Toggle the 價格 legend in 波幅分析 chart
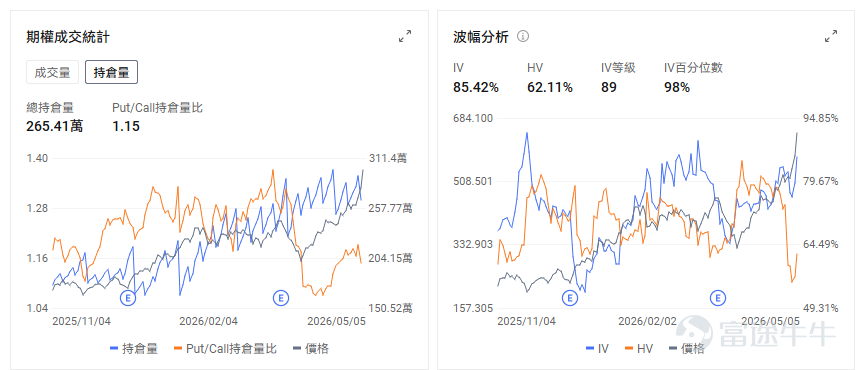 [x=686, y=348]
